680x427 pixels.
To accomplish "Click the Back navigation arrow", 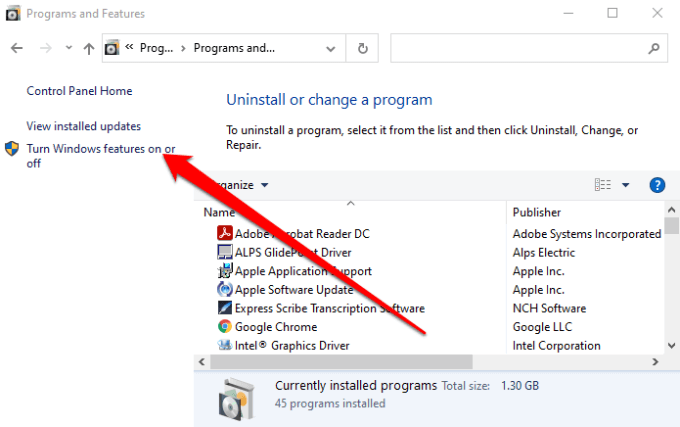I will pyautogui.click(x=17, y=48).
